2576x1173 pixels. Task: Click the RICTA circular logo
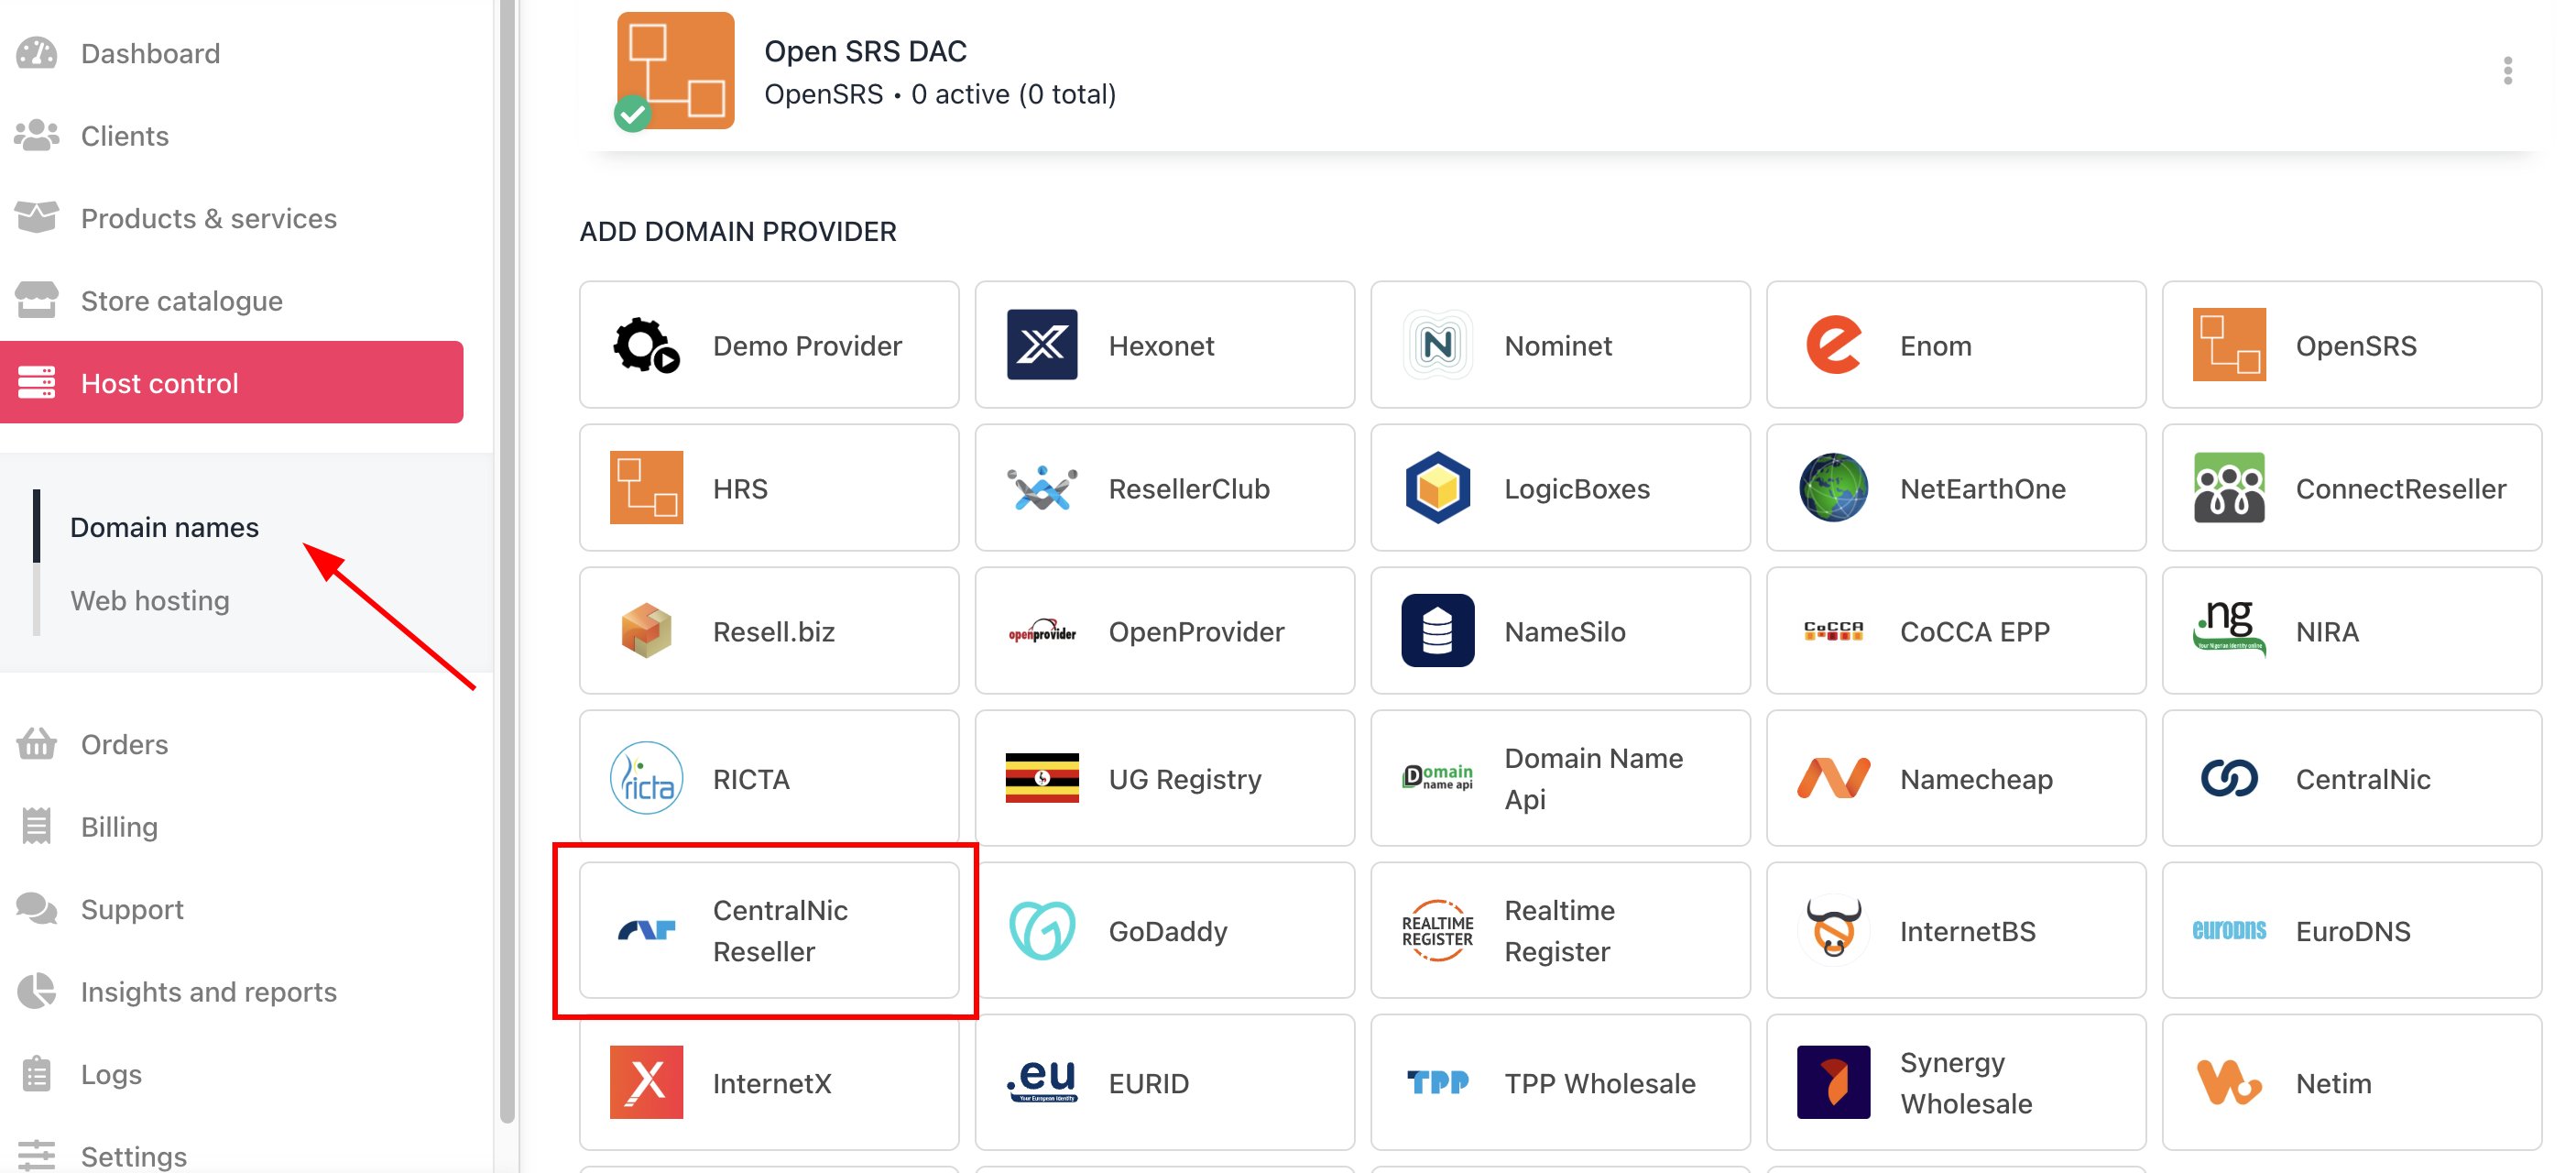point(646,779)
